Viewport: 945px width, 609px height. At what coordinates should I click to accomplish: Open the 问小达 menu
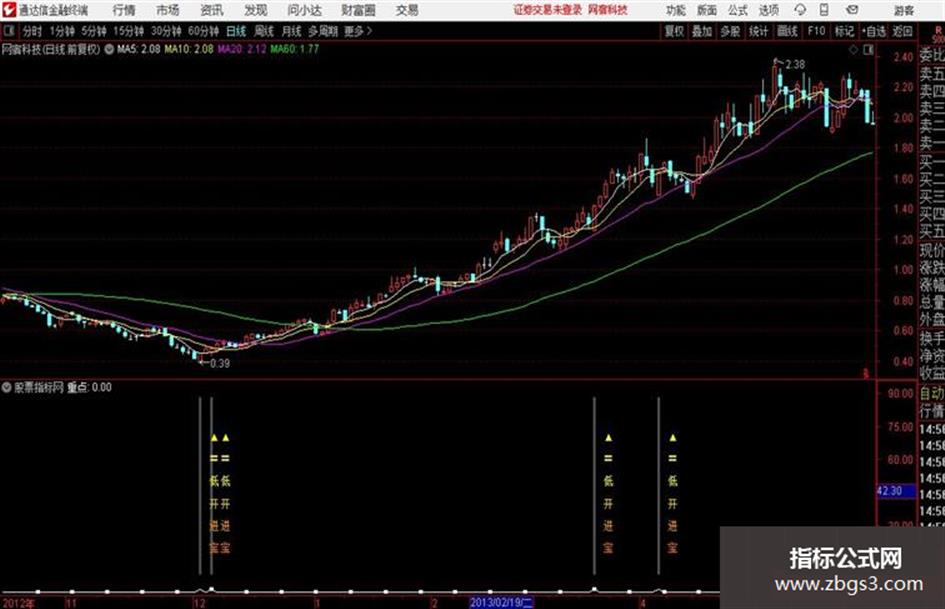coord(304,10)
